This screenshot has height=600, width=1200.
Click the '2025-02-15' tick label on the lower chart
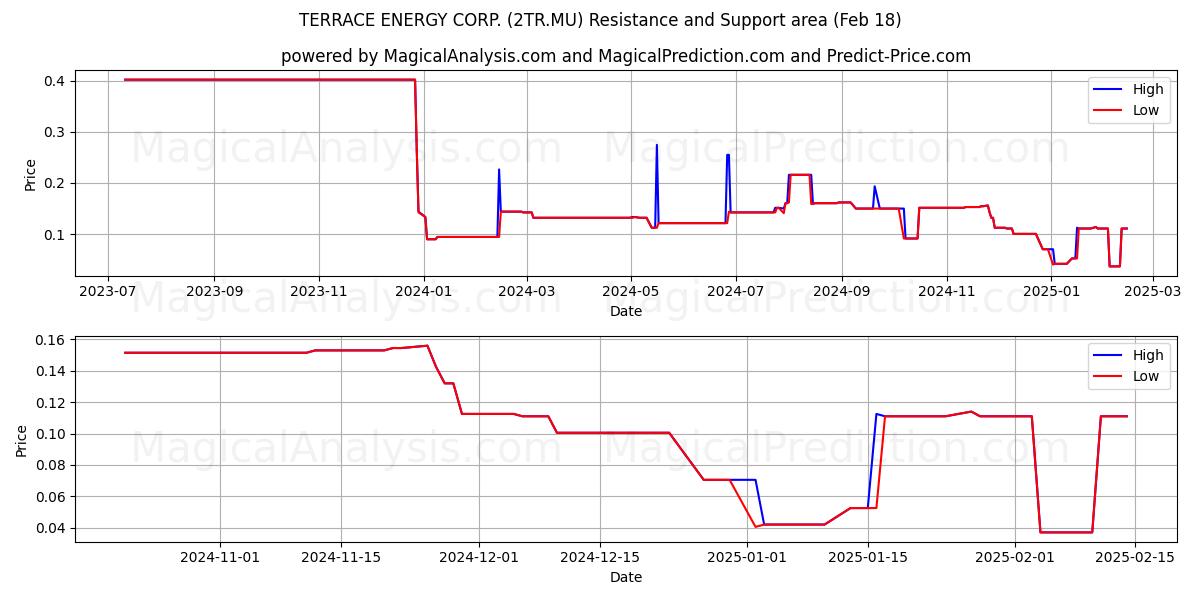click(1136, 557)
